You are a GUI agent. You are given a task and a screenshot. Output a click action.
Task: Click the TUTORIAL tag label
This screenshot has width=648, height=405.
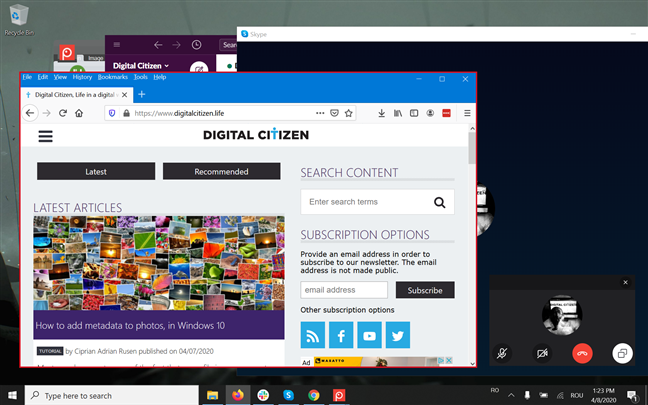(50, 351)
